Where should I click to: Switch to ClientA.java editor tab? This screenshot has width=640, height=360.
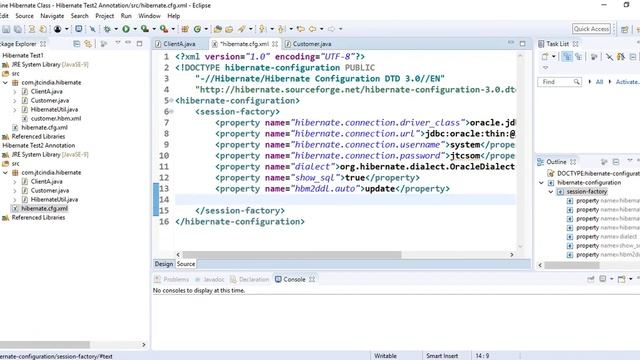(x=175, y=44)
